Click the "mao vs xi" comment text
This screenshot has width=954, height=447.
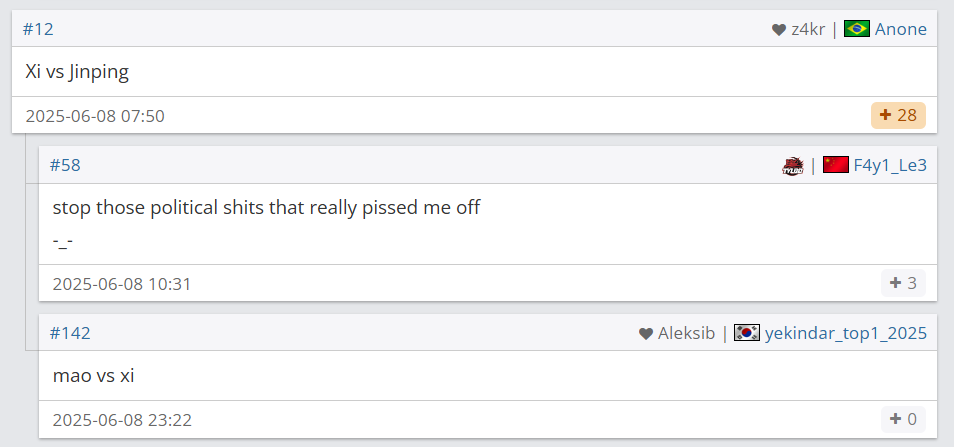93,376
